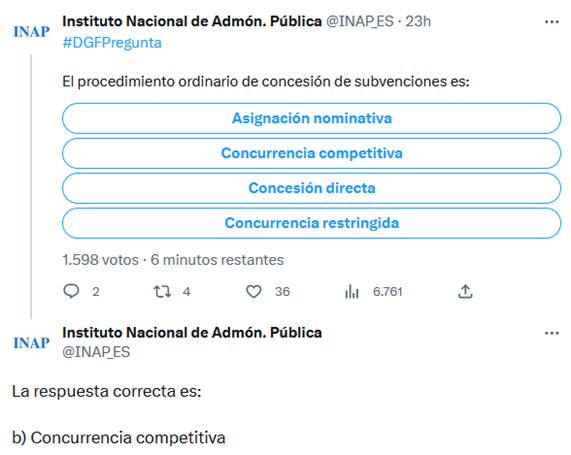Viewport: 571px width, 455px height.
Task: Open INAP avatar on answer tweet
Action: (31, 343)
